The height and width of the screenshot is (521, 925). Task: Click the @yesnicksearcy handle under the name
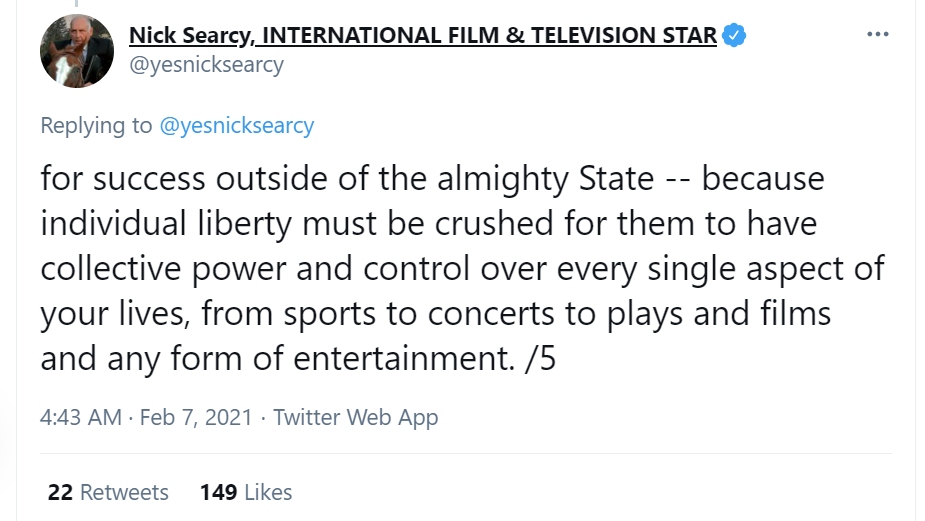pos(206,64)
